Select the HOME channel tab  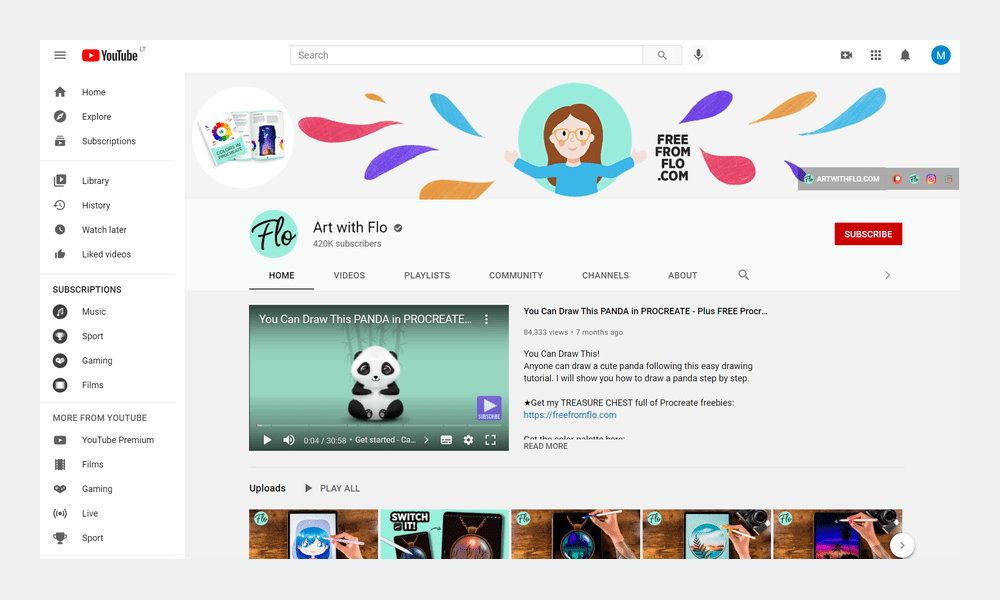pyautogui.click(x=281, y=275)
